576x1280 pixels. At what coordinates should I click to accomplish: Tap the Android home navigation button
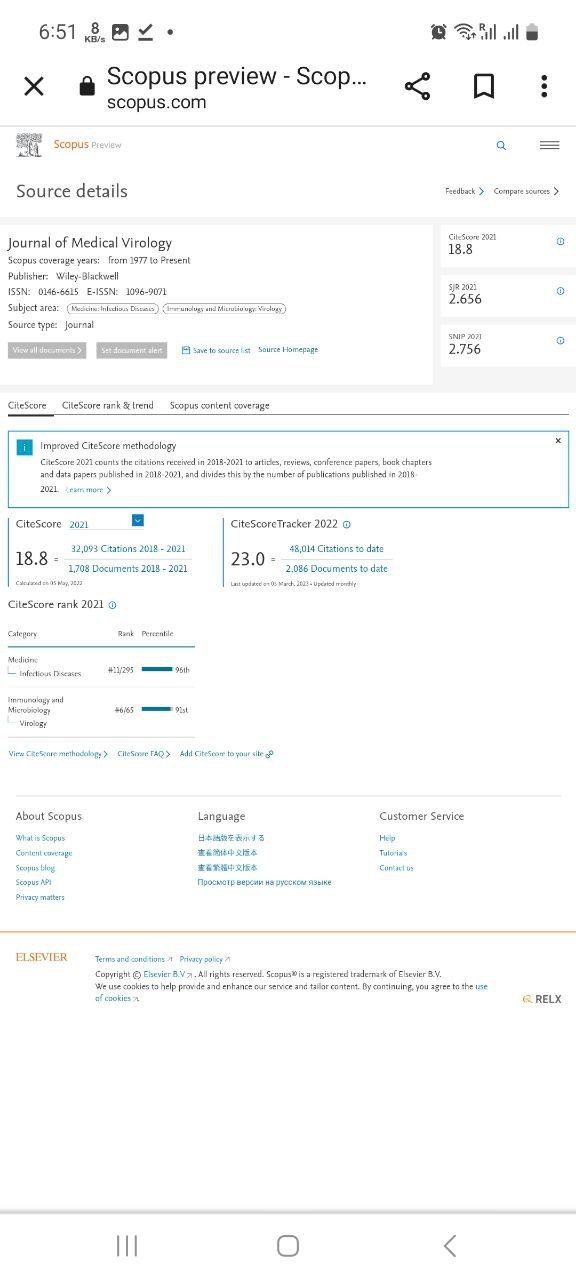tap(288, 1245)
